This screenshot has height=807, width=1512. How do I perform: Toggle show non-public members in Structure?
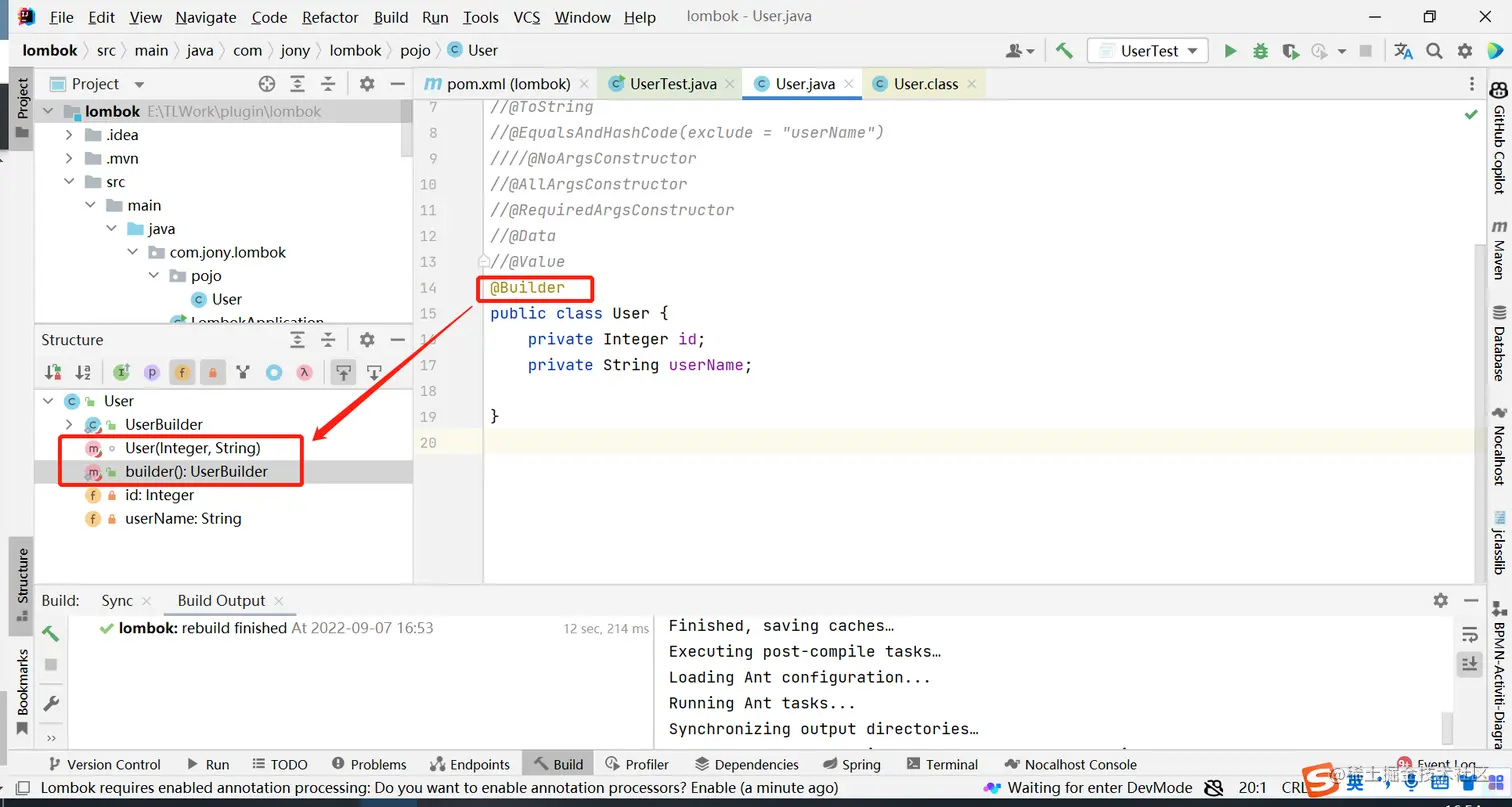212,373
